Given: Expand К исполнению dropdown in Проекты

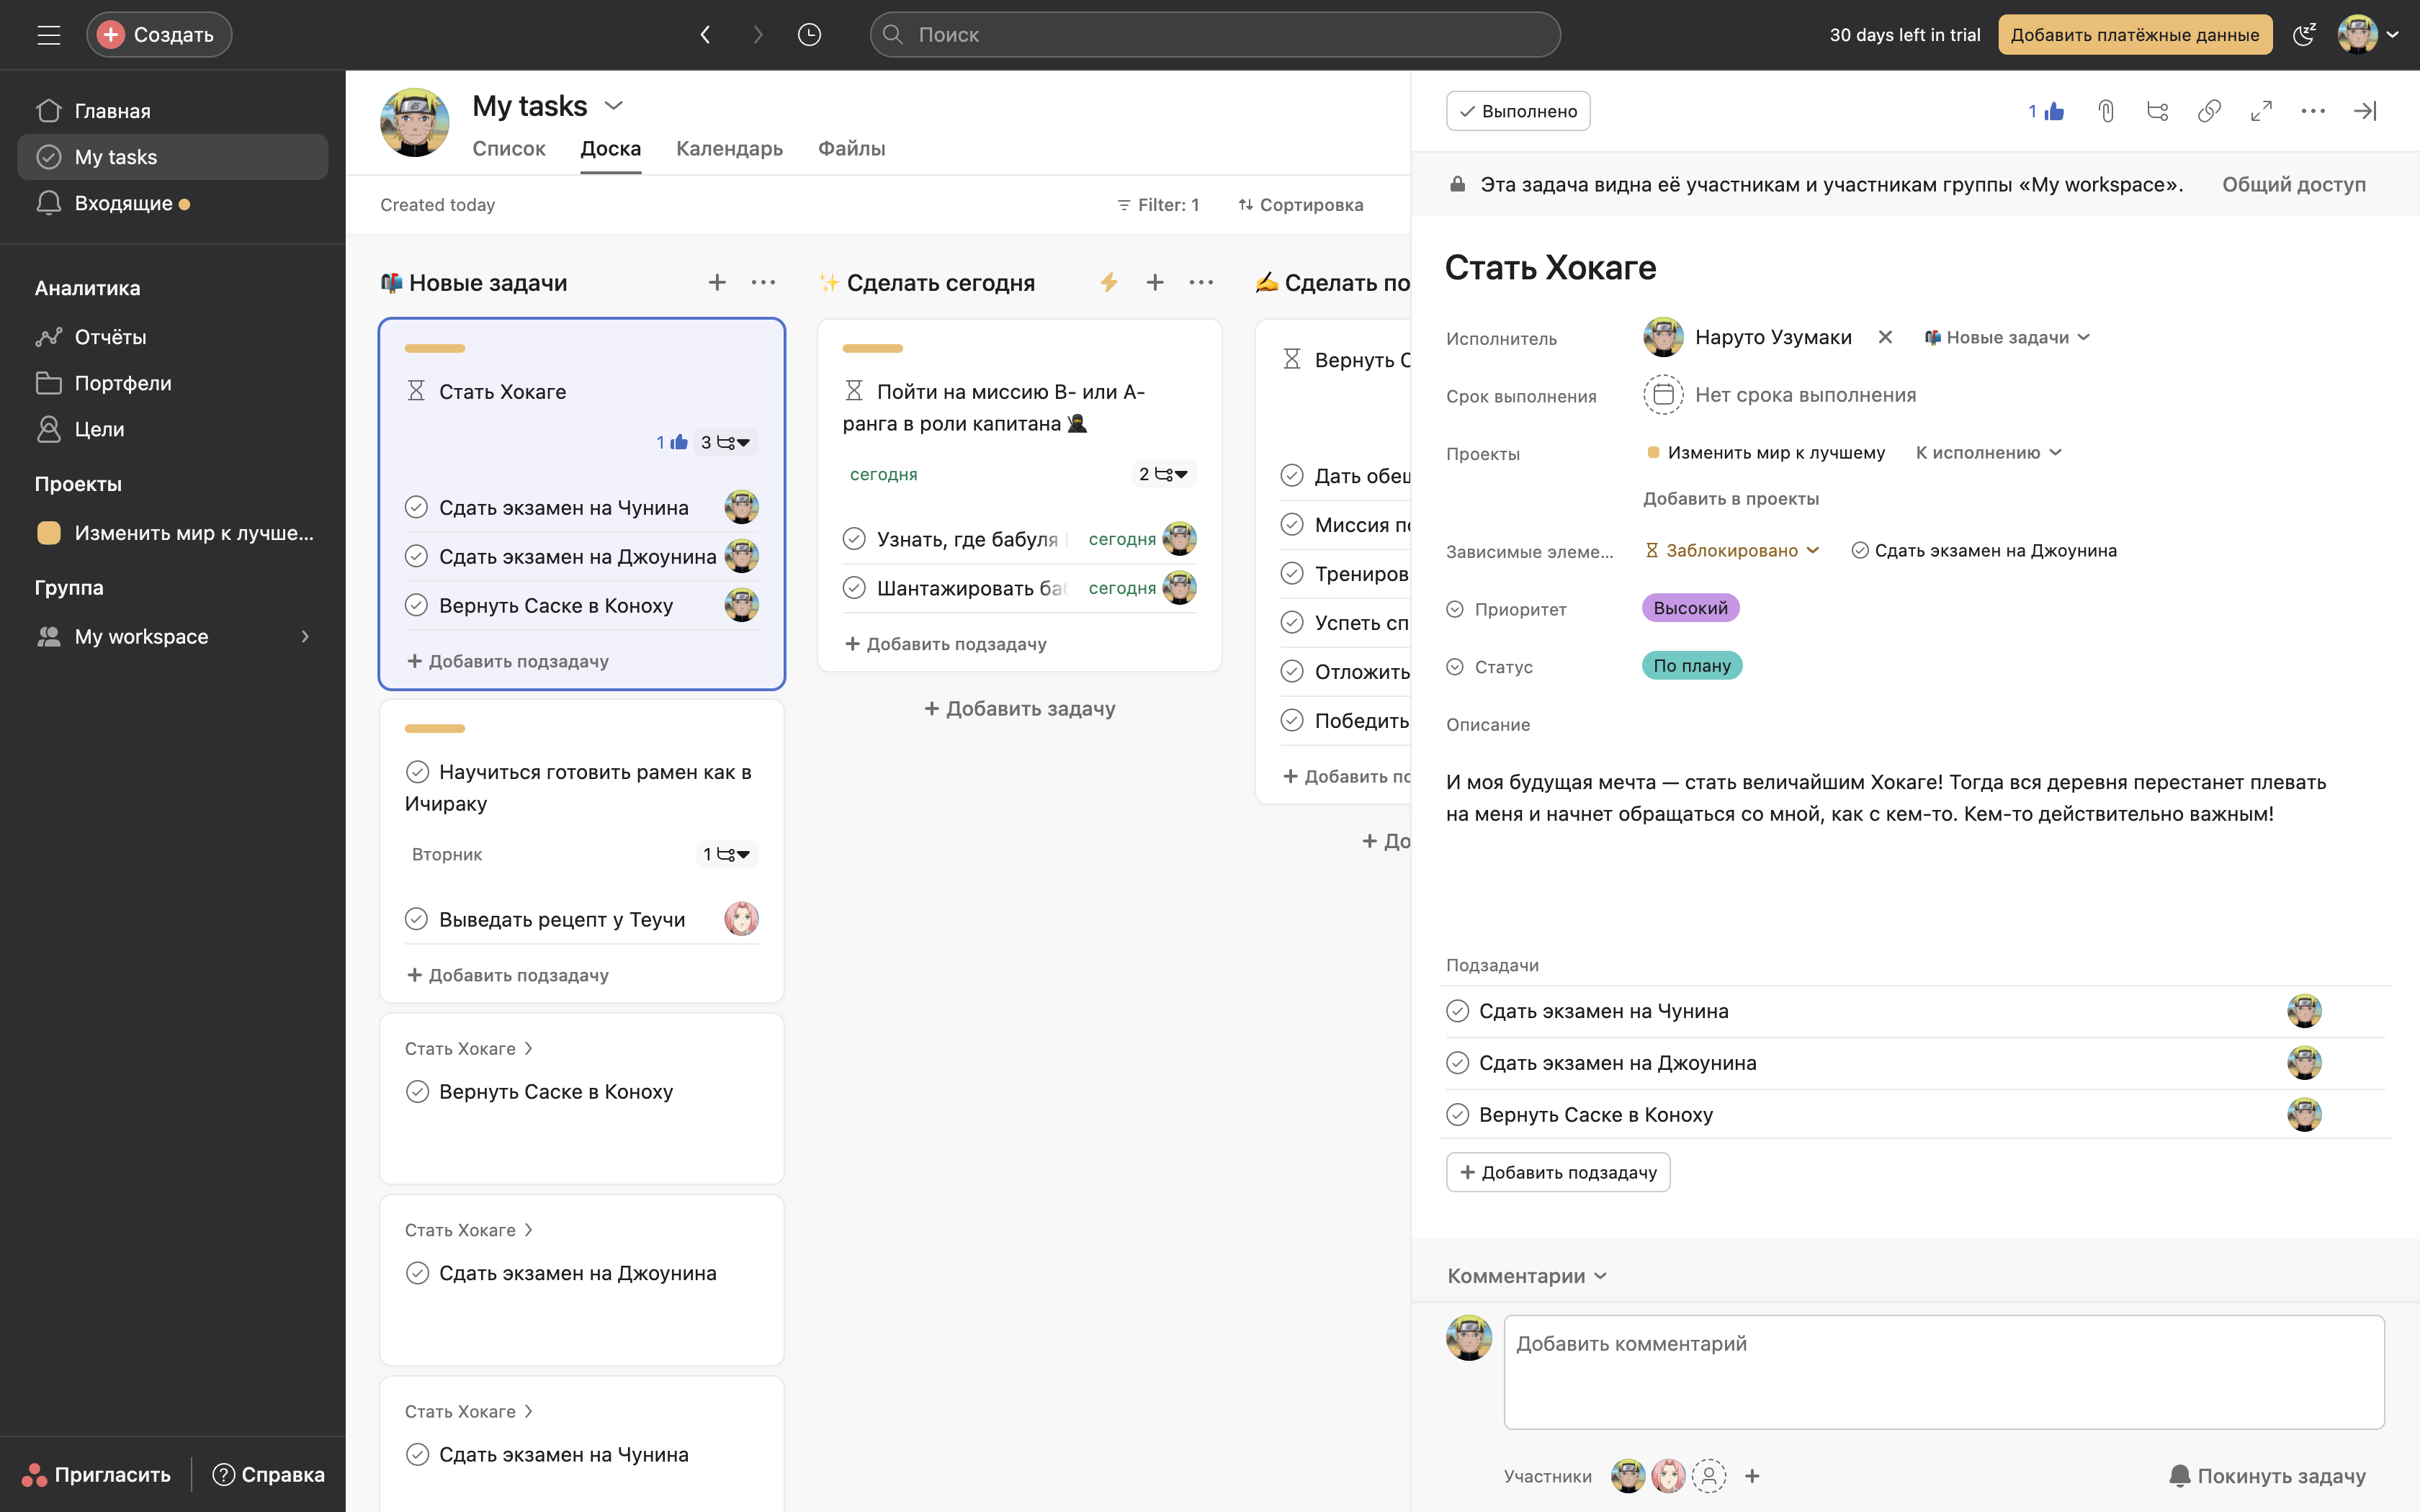Looking at the screenshot, I should pos(1986,453).
